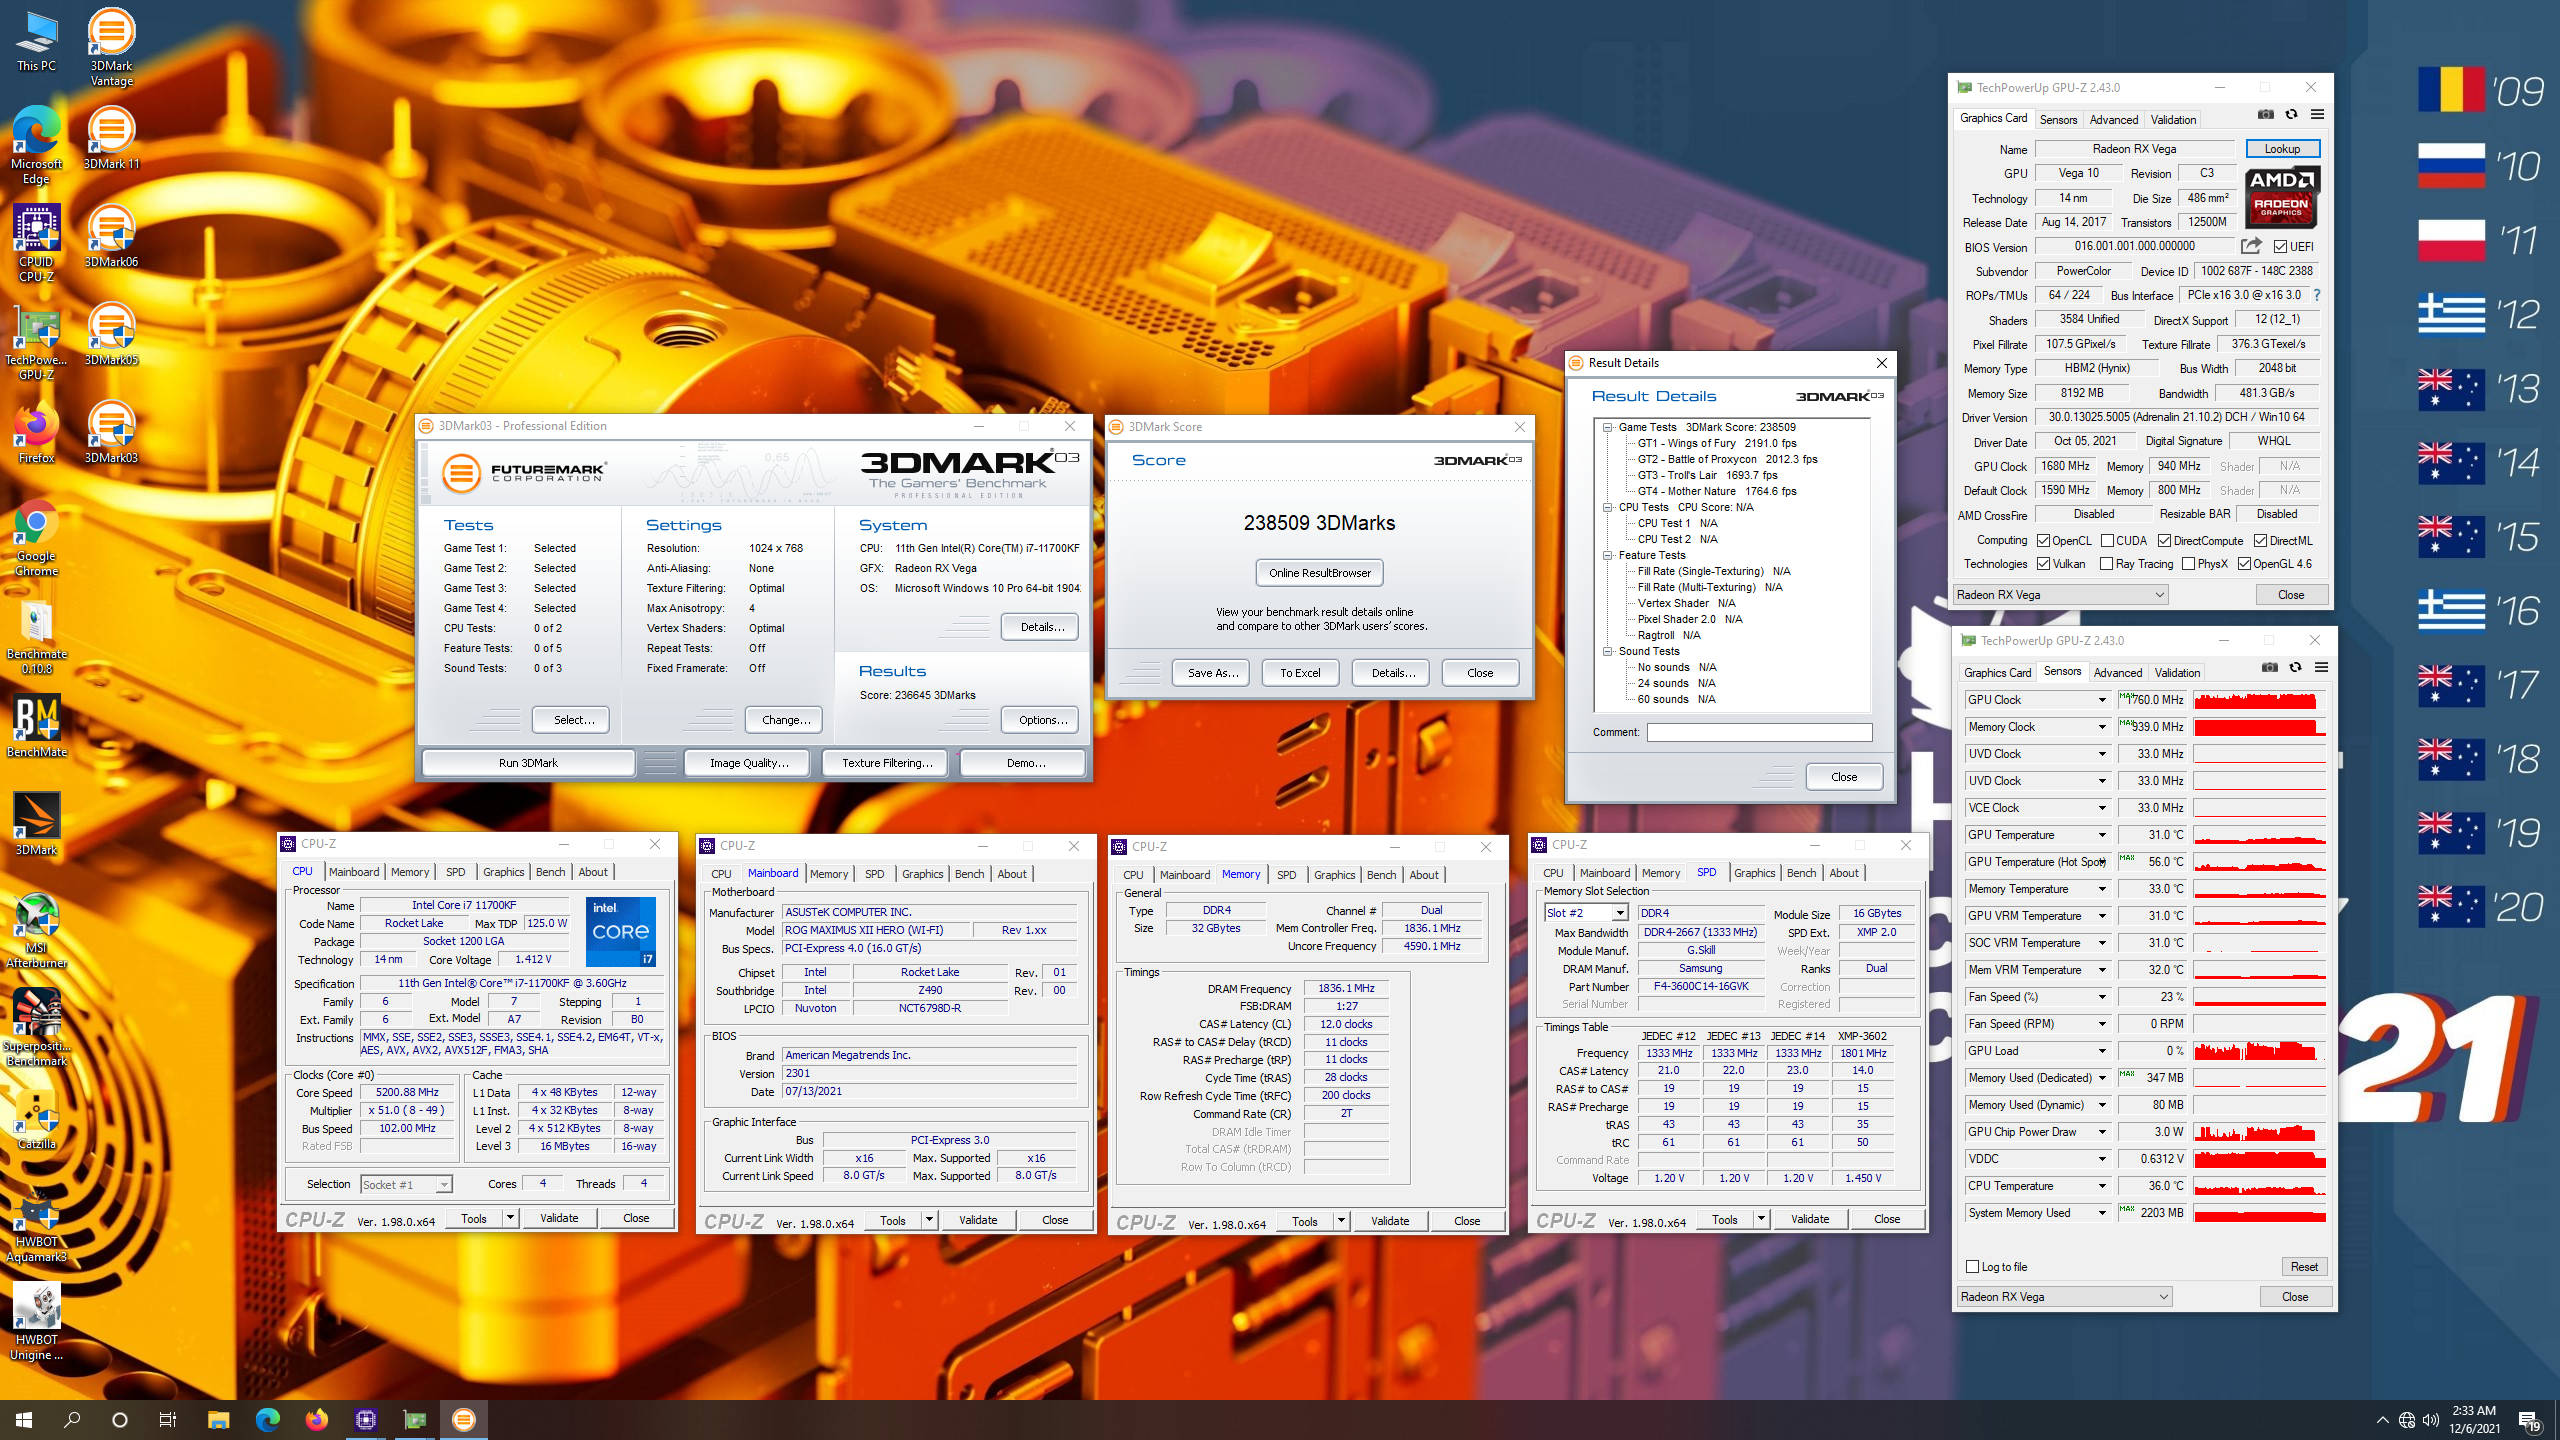Open taskbar Search magnifier
Viewport: 2560px width, 1440px height.
[72, 1419]
